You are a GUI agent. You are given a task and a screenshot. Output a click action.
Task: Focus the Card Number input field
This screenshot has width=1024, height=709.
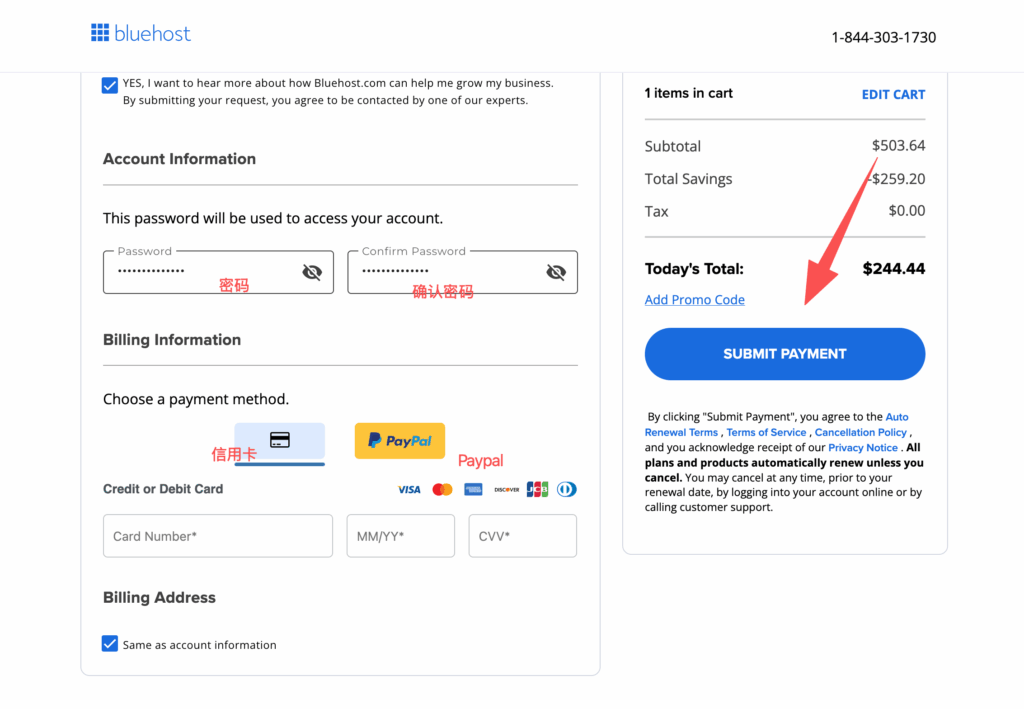pos(217,536)
